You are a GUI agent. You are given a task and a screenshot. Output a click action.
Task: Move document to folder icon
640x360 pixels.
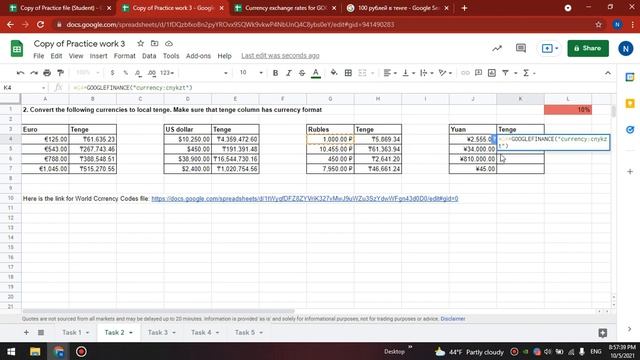[154, 43]
